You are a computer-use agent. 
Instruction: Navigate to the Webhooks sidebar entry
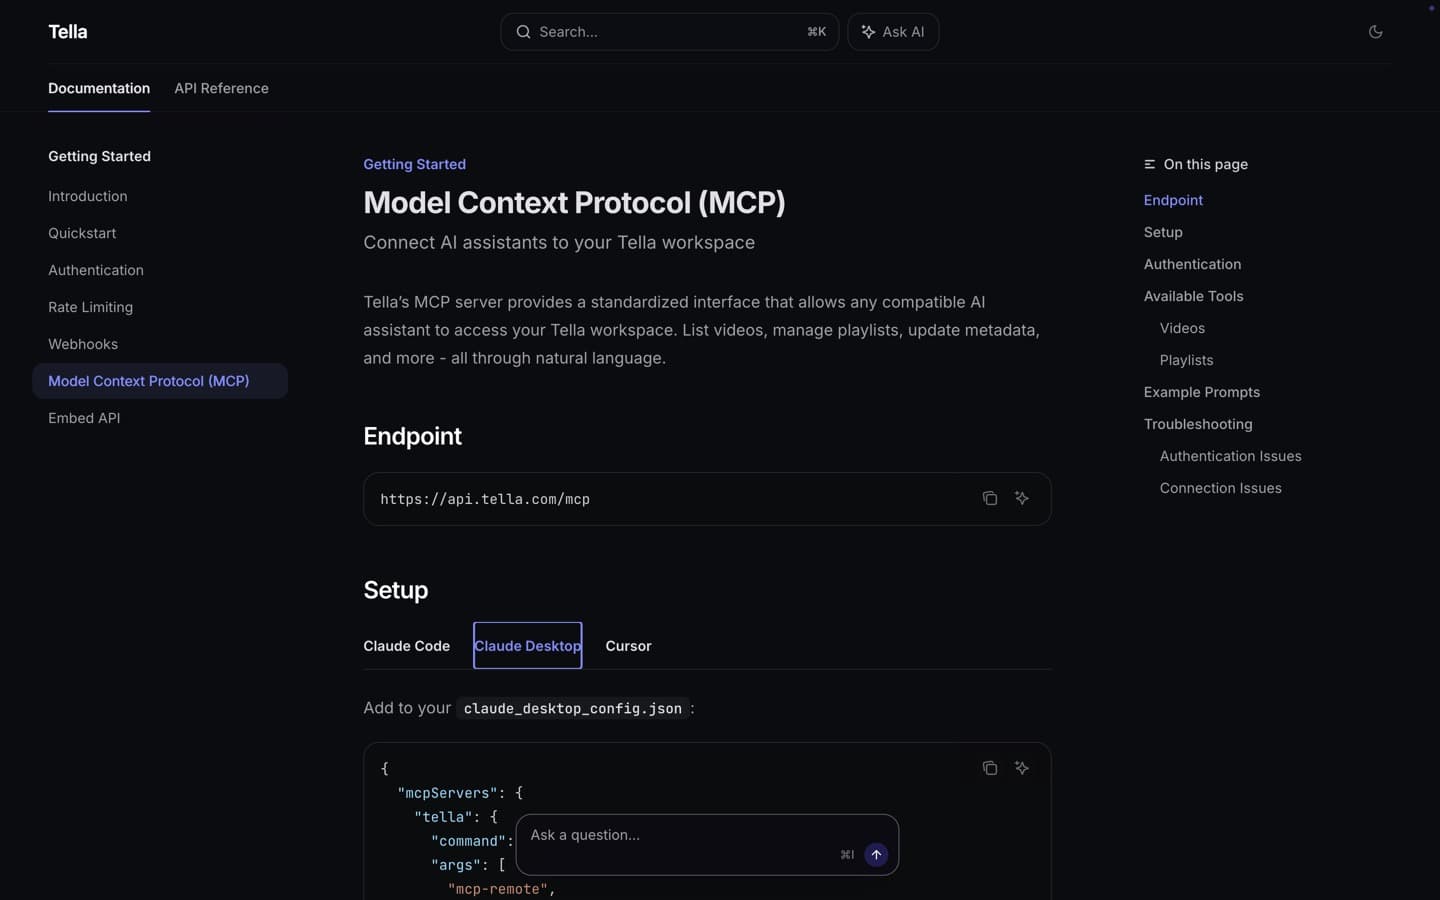coord(83,344)
